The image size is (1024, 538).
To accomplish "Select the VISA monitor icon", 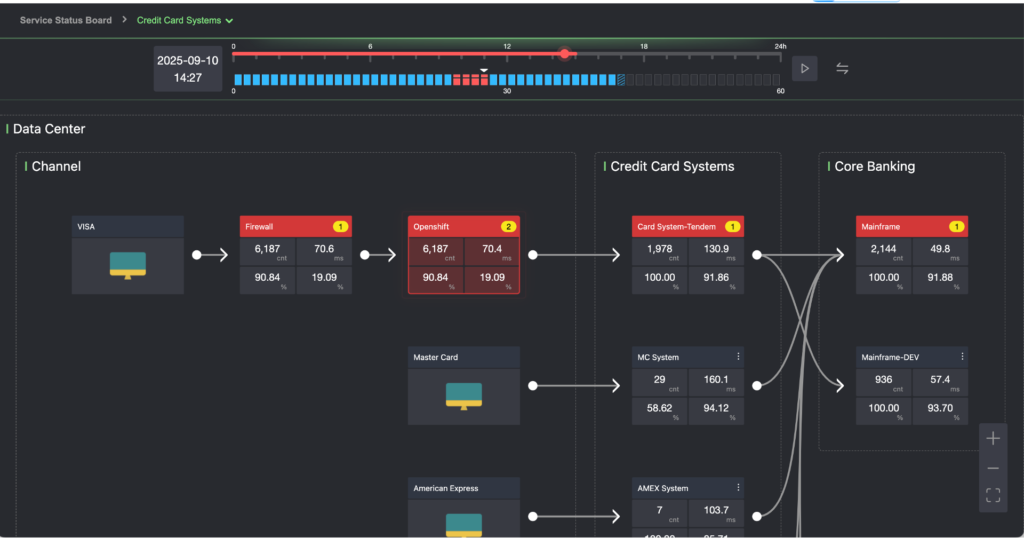I will 128,265.
